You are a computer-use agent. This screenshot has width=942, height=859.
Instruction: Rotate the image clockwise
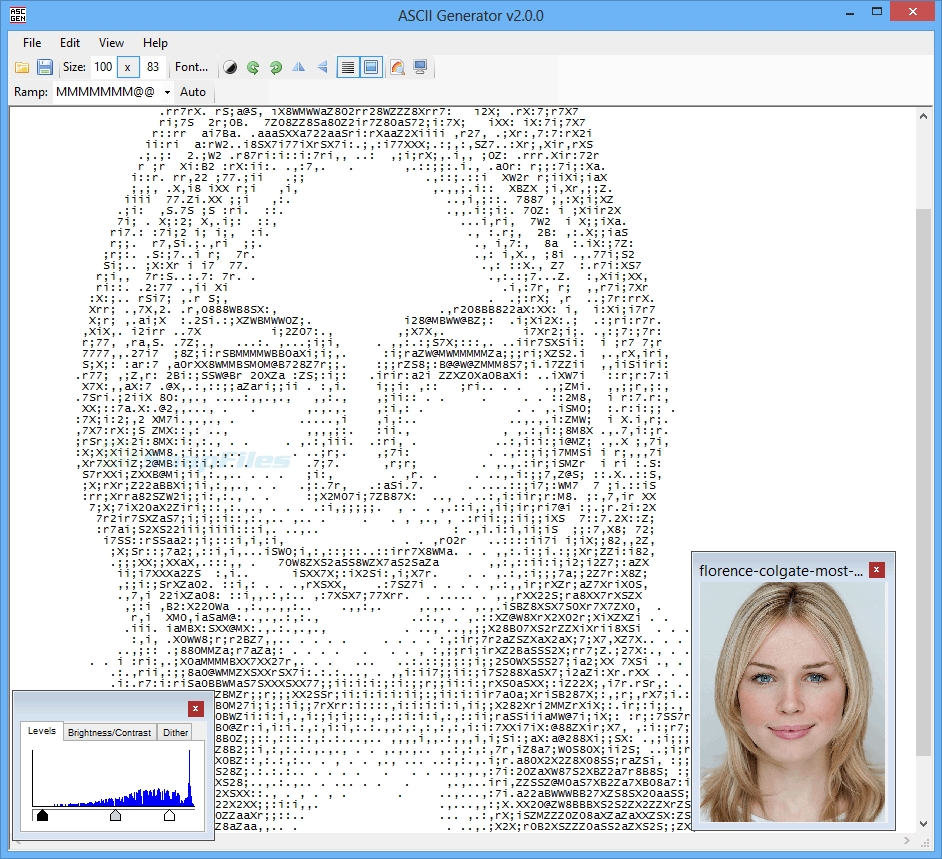coord(275,67)
